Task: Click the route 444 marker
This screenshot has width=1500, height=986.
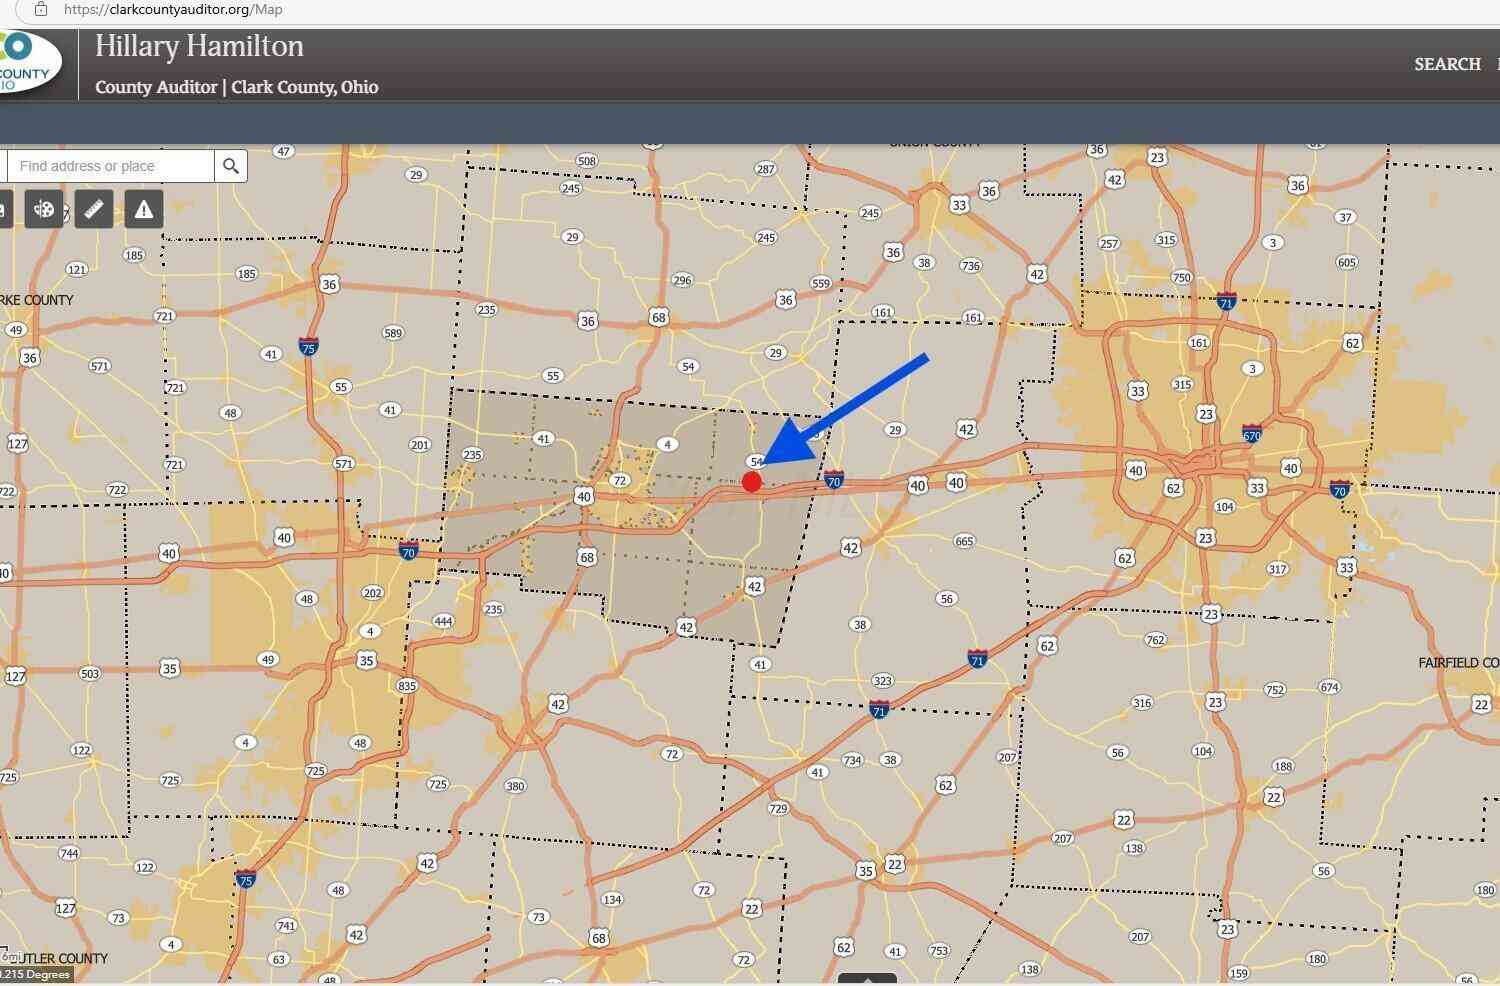Action: tap(443, 621)
